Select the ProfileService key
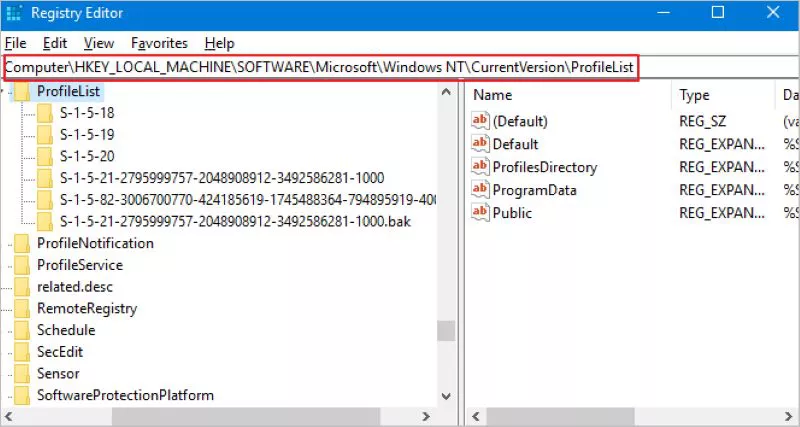Screen dimensions: 800x427 80,265
